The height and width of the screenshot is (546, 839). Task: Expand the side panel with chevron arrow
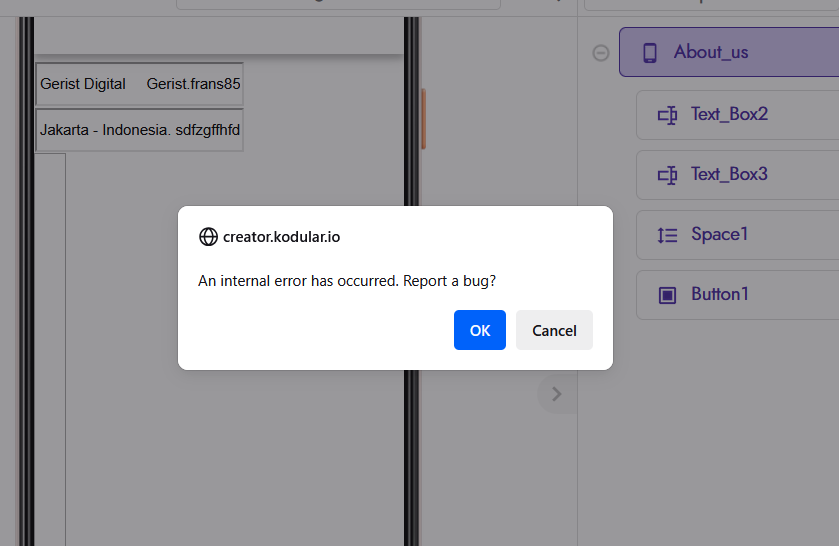556,394
